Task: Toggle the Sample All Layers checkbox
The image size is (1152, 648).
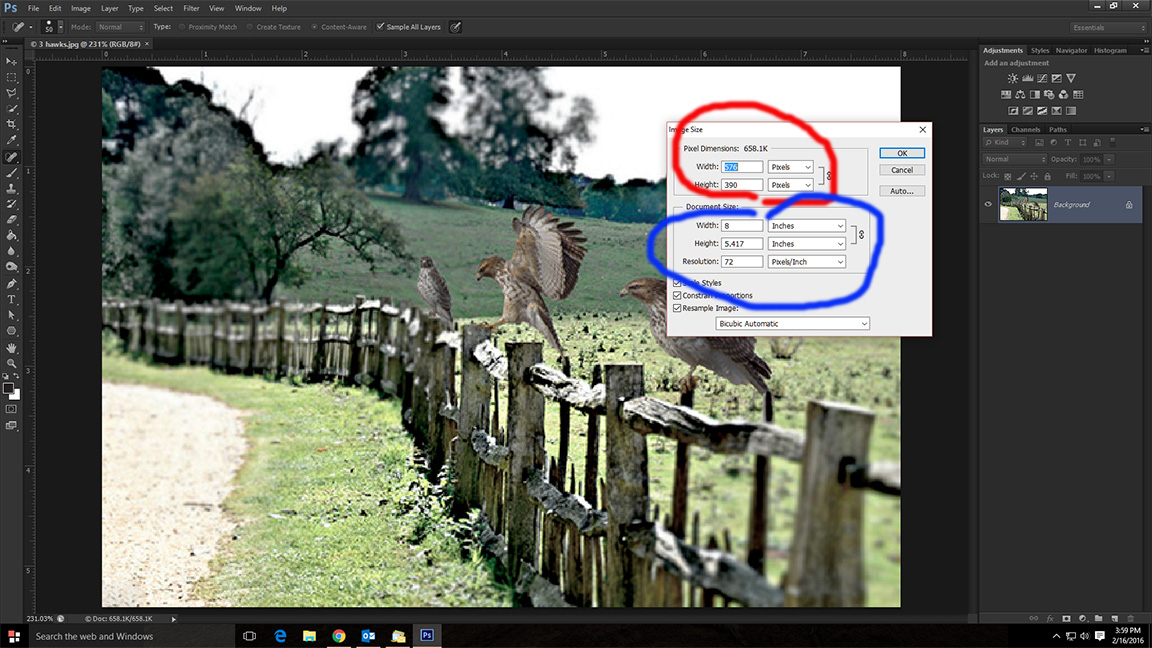Action: tap(380, 27)
